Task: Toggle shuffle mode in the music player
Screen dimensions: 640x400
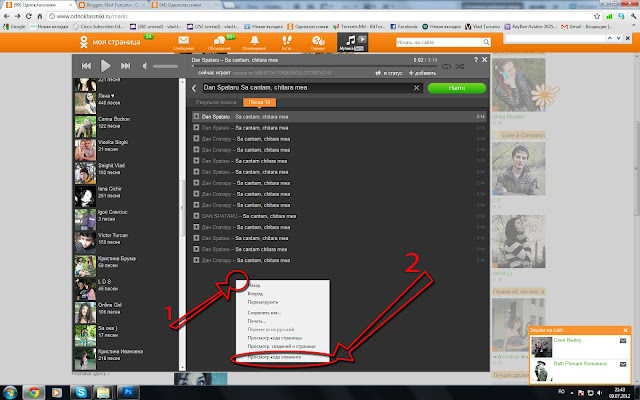Action: tap(460, 66)
